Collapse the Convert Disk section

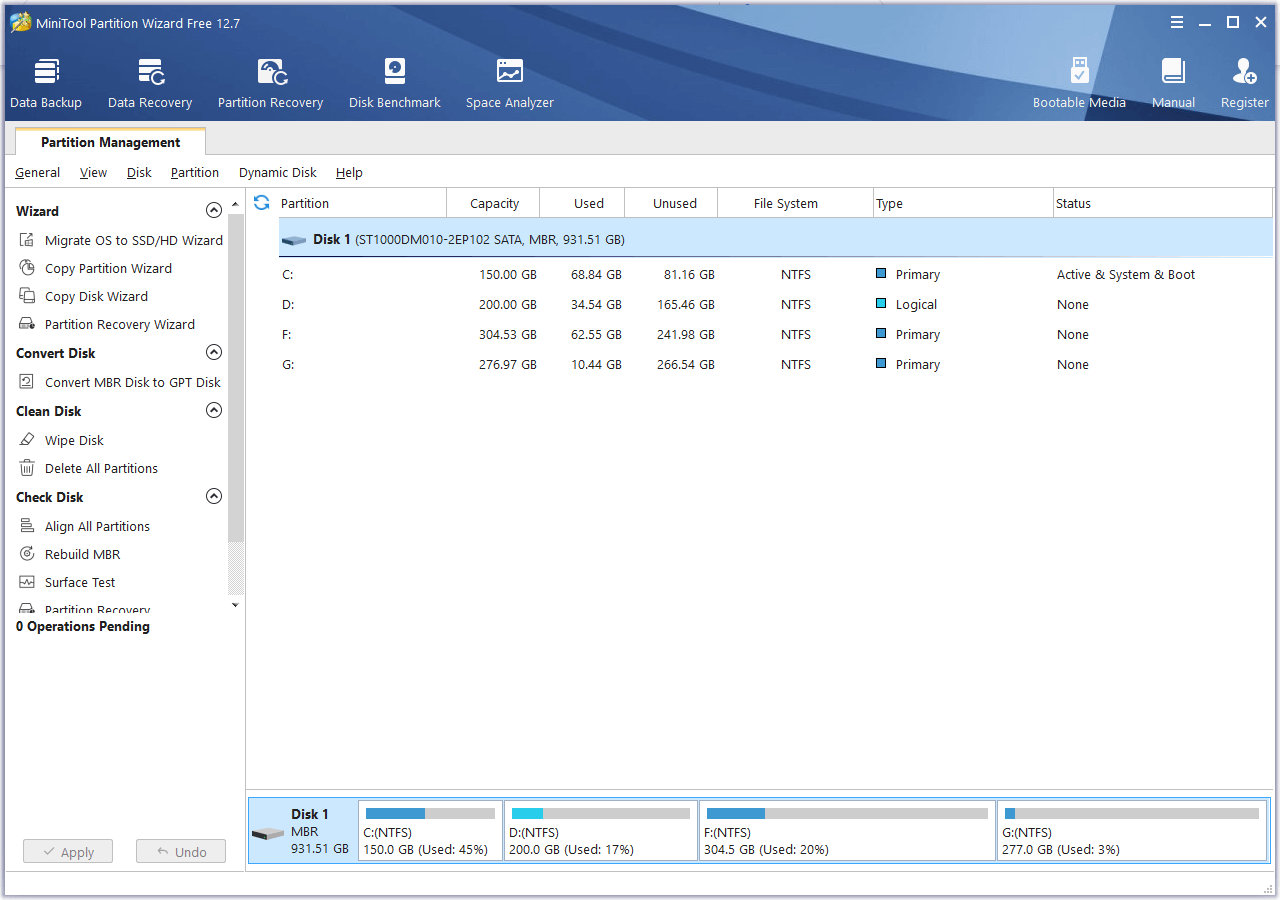[x=213, y=352]
